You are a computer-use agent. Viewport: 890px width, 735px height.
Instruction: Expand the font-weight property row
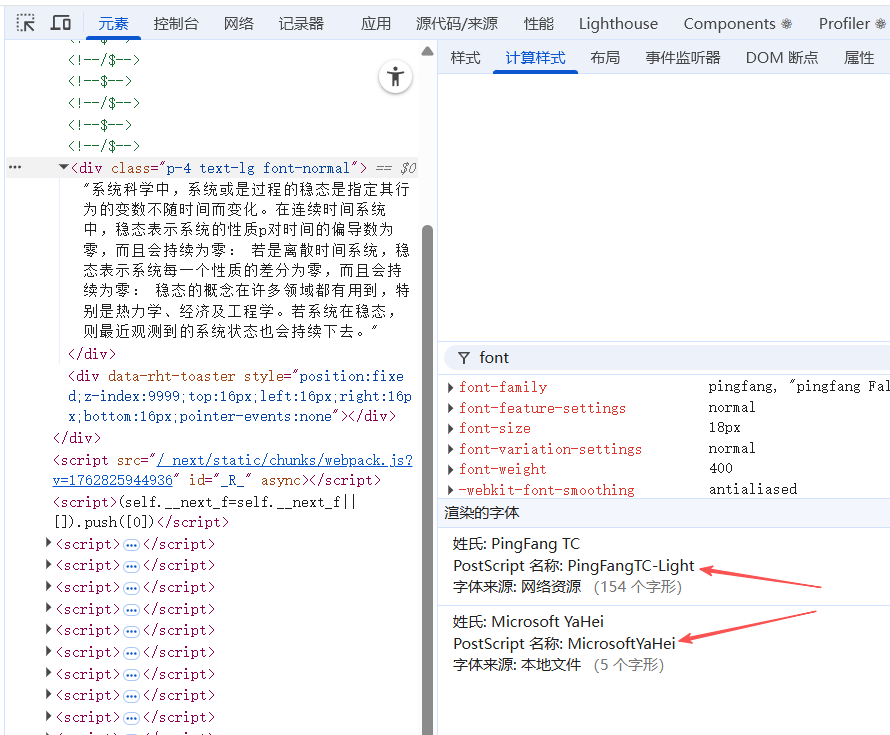[451, 469]
